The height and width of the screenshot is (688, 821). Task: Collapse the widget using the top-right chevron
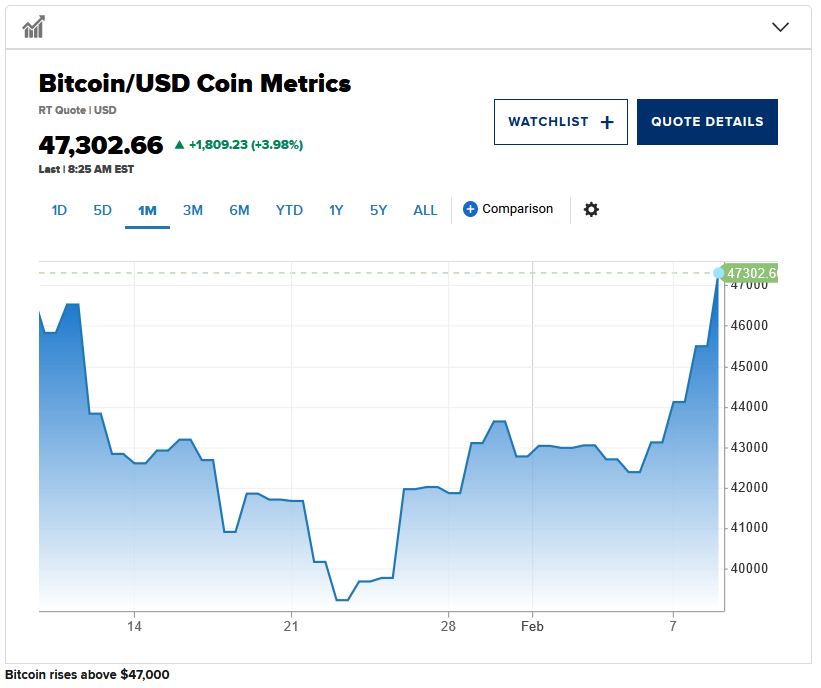pos(781,27)
